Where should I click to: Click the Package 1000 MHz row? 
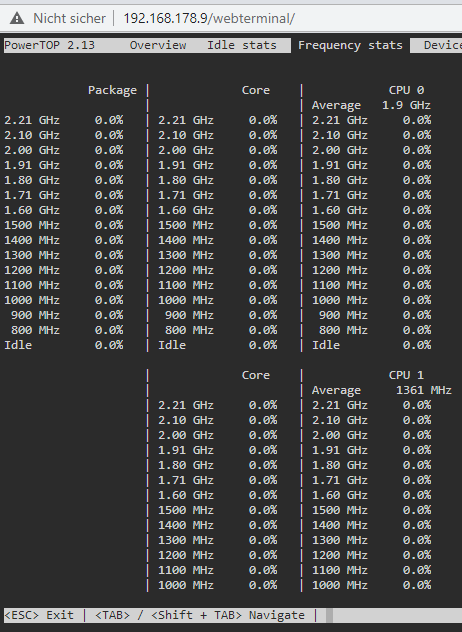(64, 300)
